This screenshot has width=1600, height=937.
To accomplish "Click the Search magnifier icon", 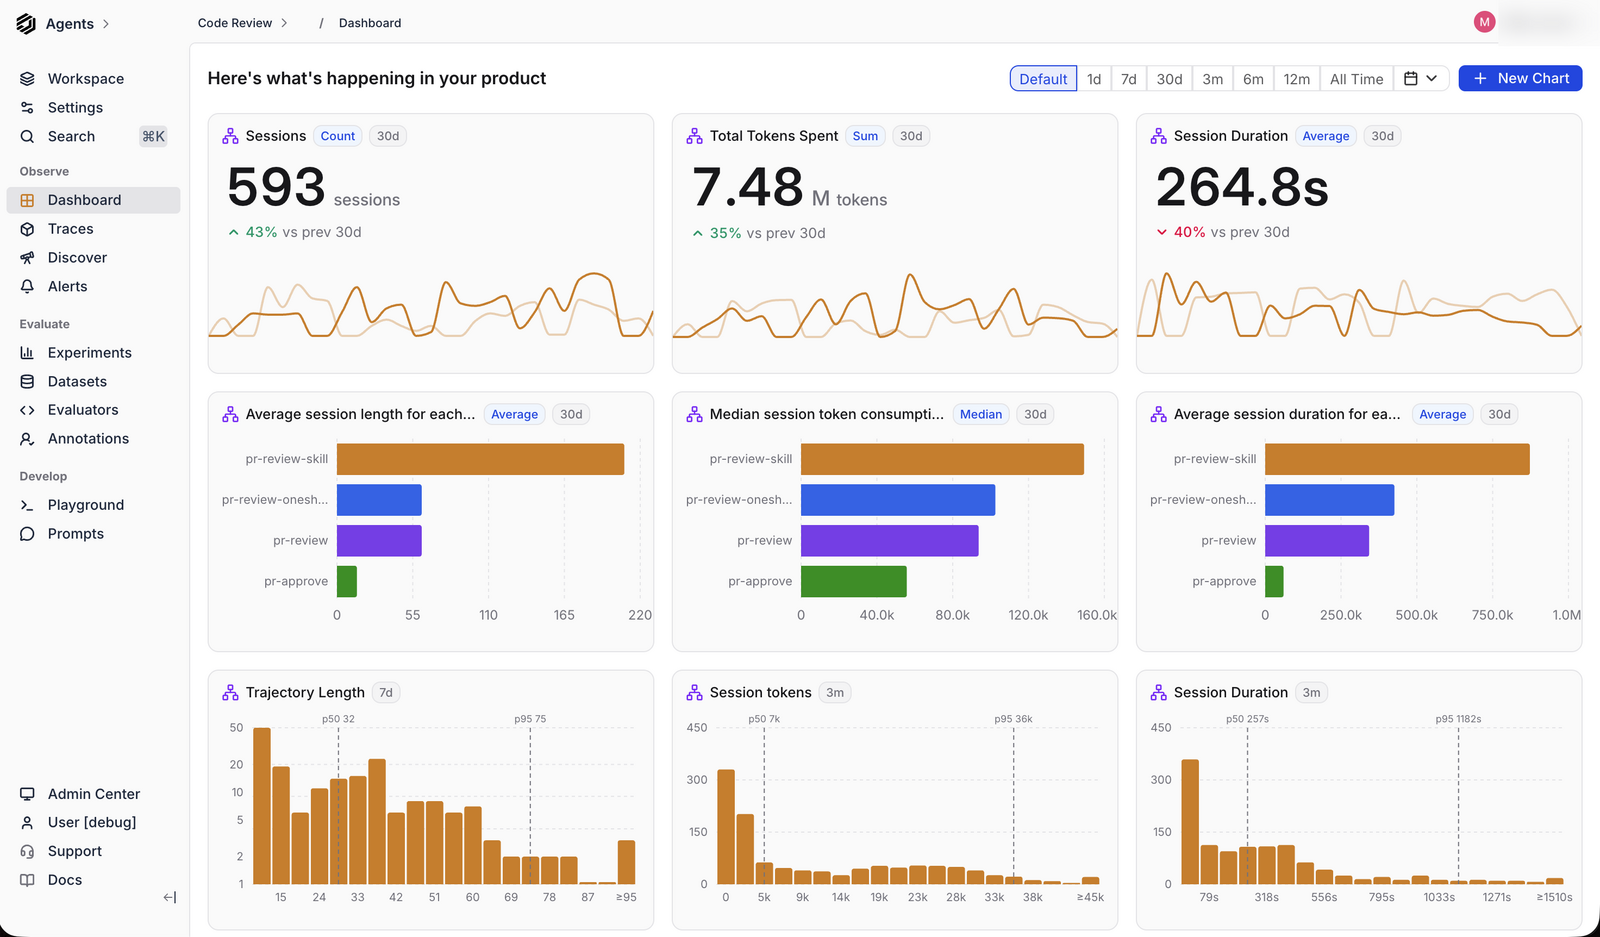I will tap(27, 137).
